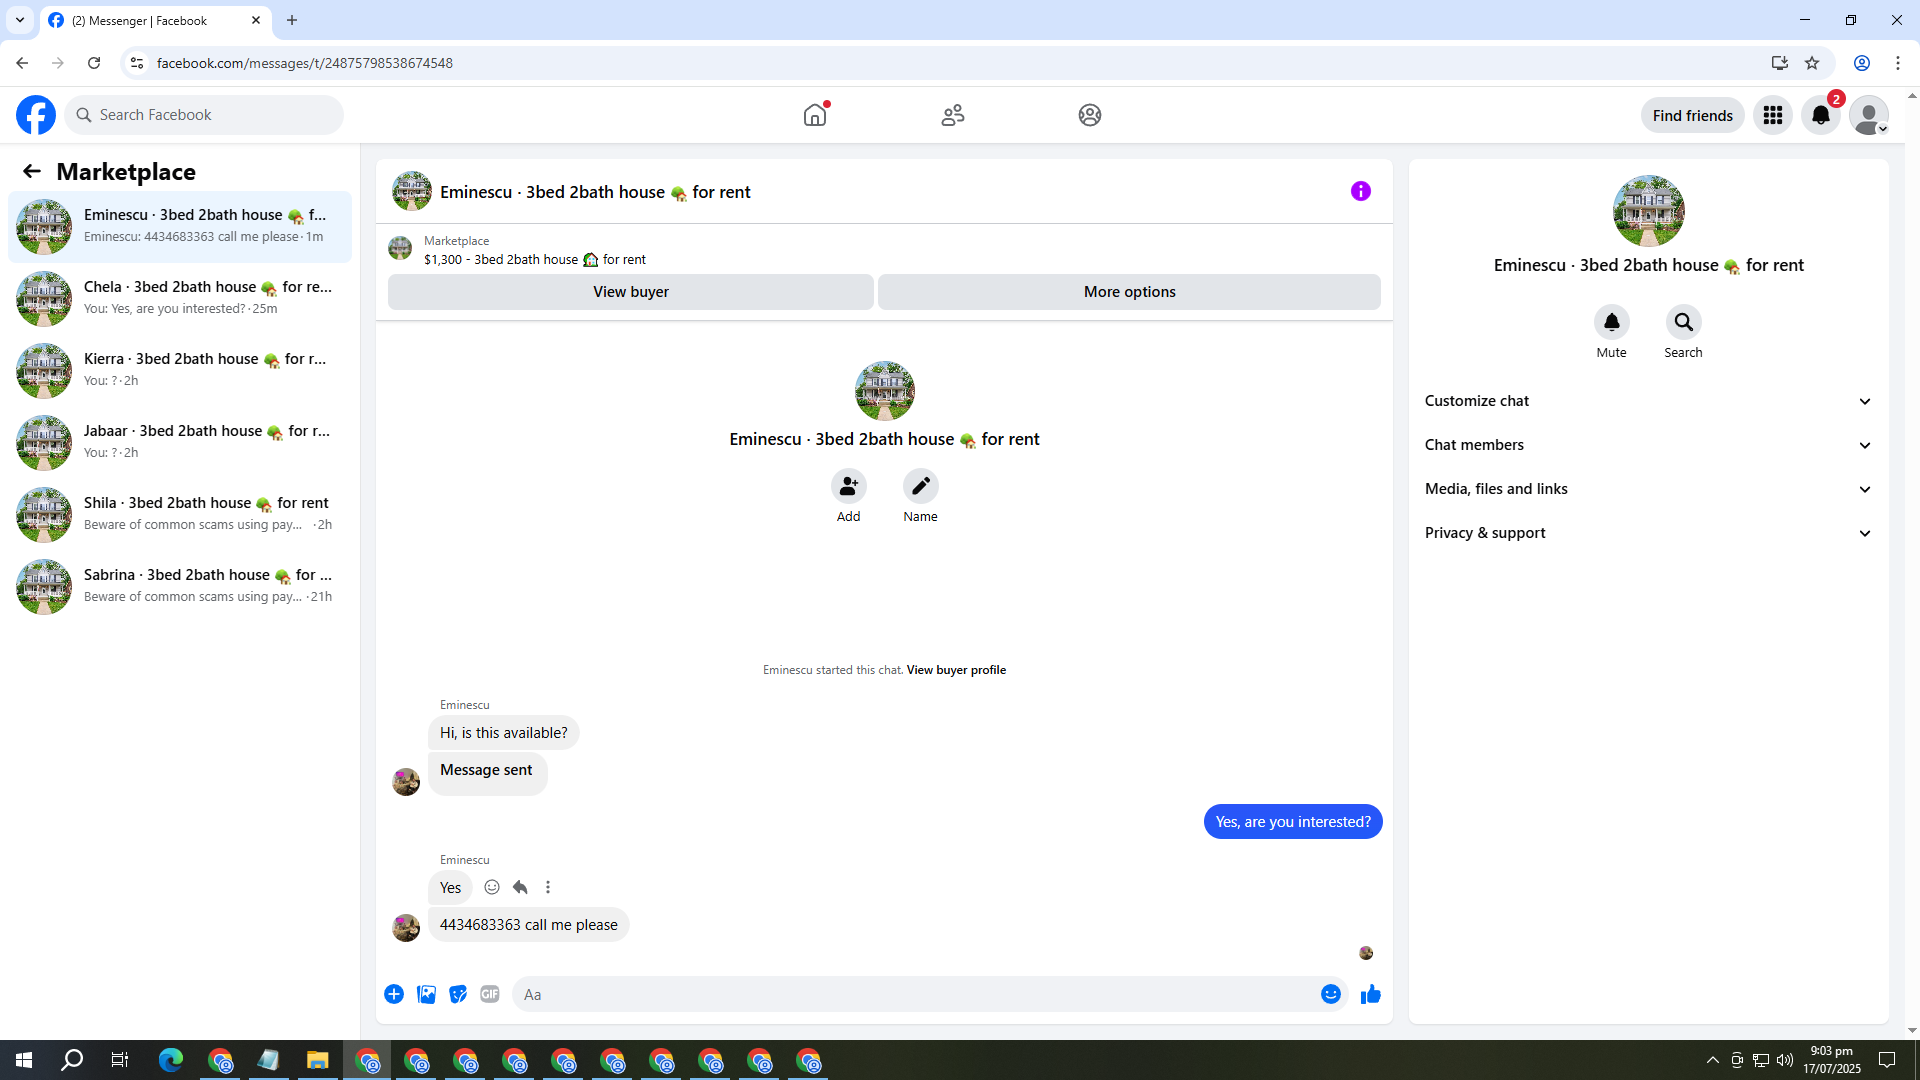Image resolution: width=1920 pixels, height=1080 pixels.
Task: Open the Facebook home logo
Action: click(36, 115)
